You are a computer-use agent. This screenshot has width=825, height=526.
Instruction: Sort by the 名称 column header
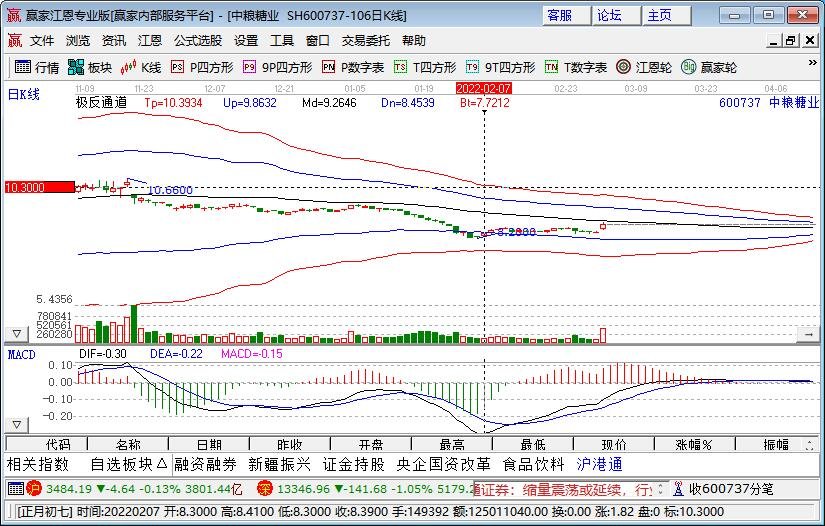coord(128,444)
